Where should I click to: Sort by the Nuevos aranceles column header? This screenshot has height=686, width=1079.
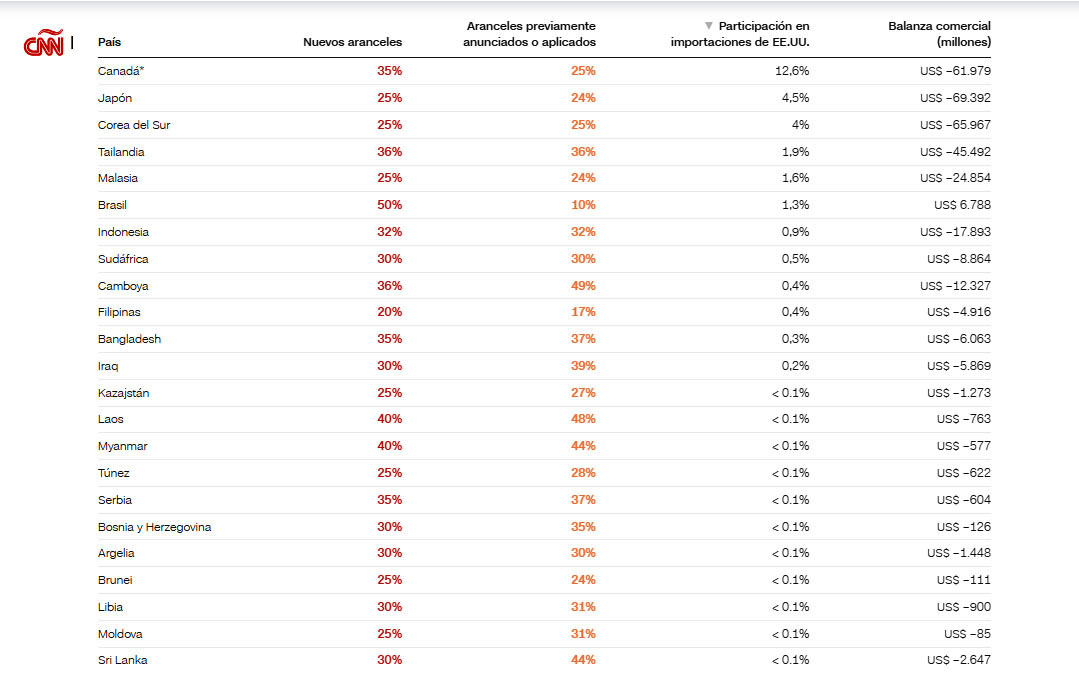point(352,42)
